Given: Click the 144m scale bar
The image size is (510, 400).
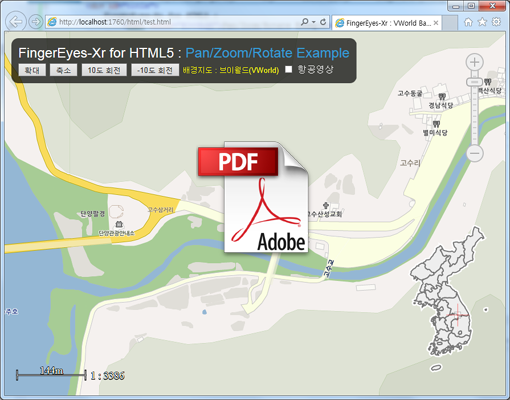Looking at the screenshot, I should (51, 374).
